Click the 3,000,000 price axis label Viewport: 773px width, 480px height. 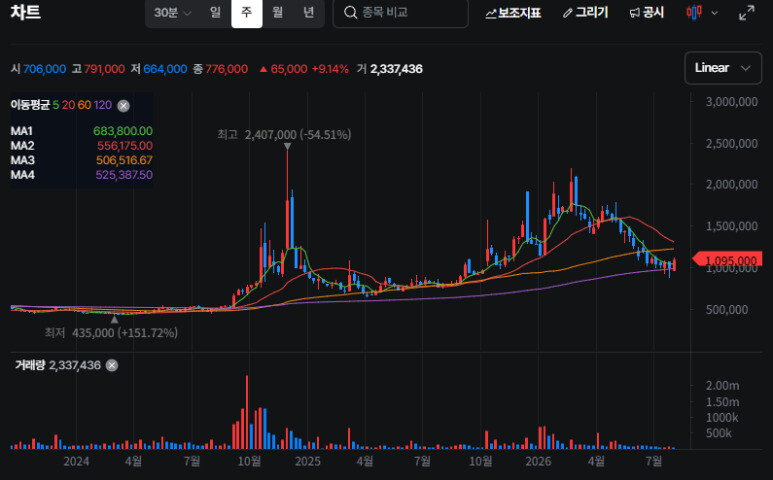[x=732, y=102]
